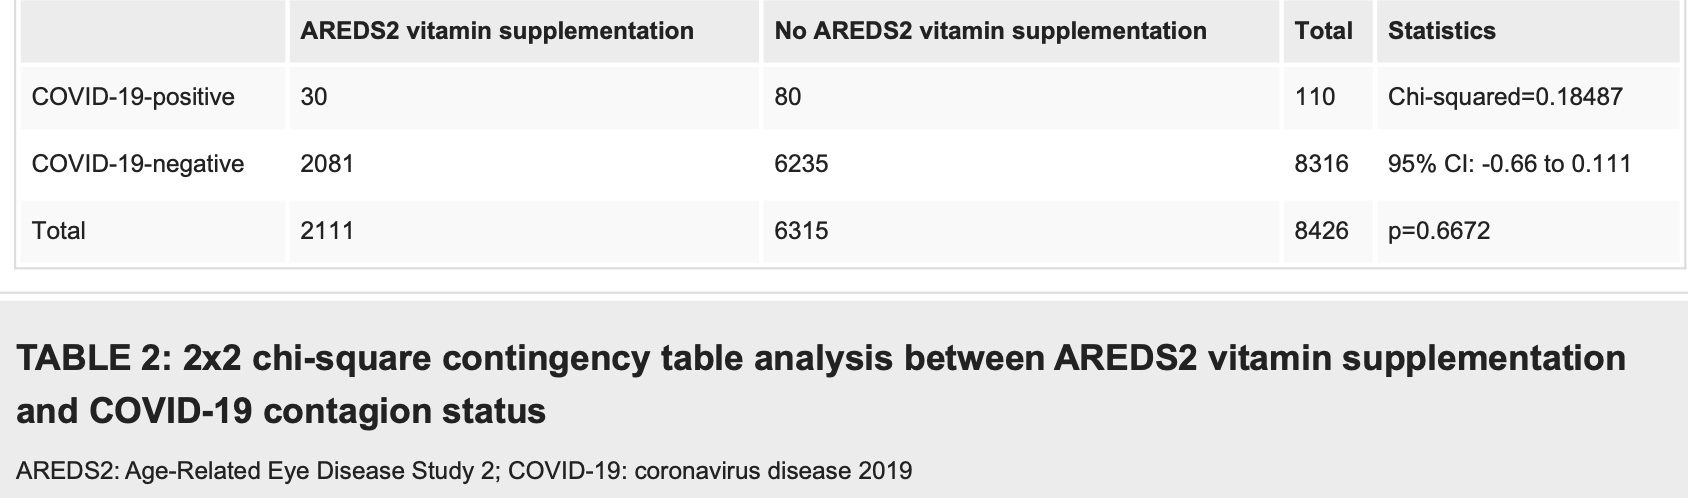
Task: Select the grand total 8426 cell
Action: [1321, 231]
